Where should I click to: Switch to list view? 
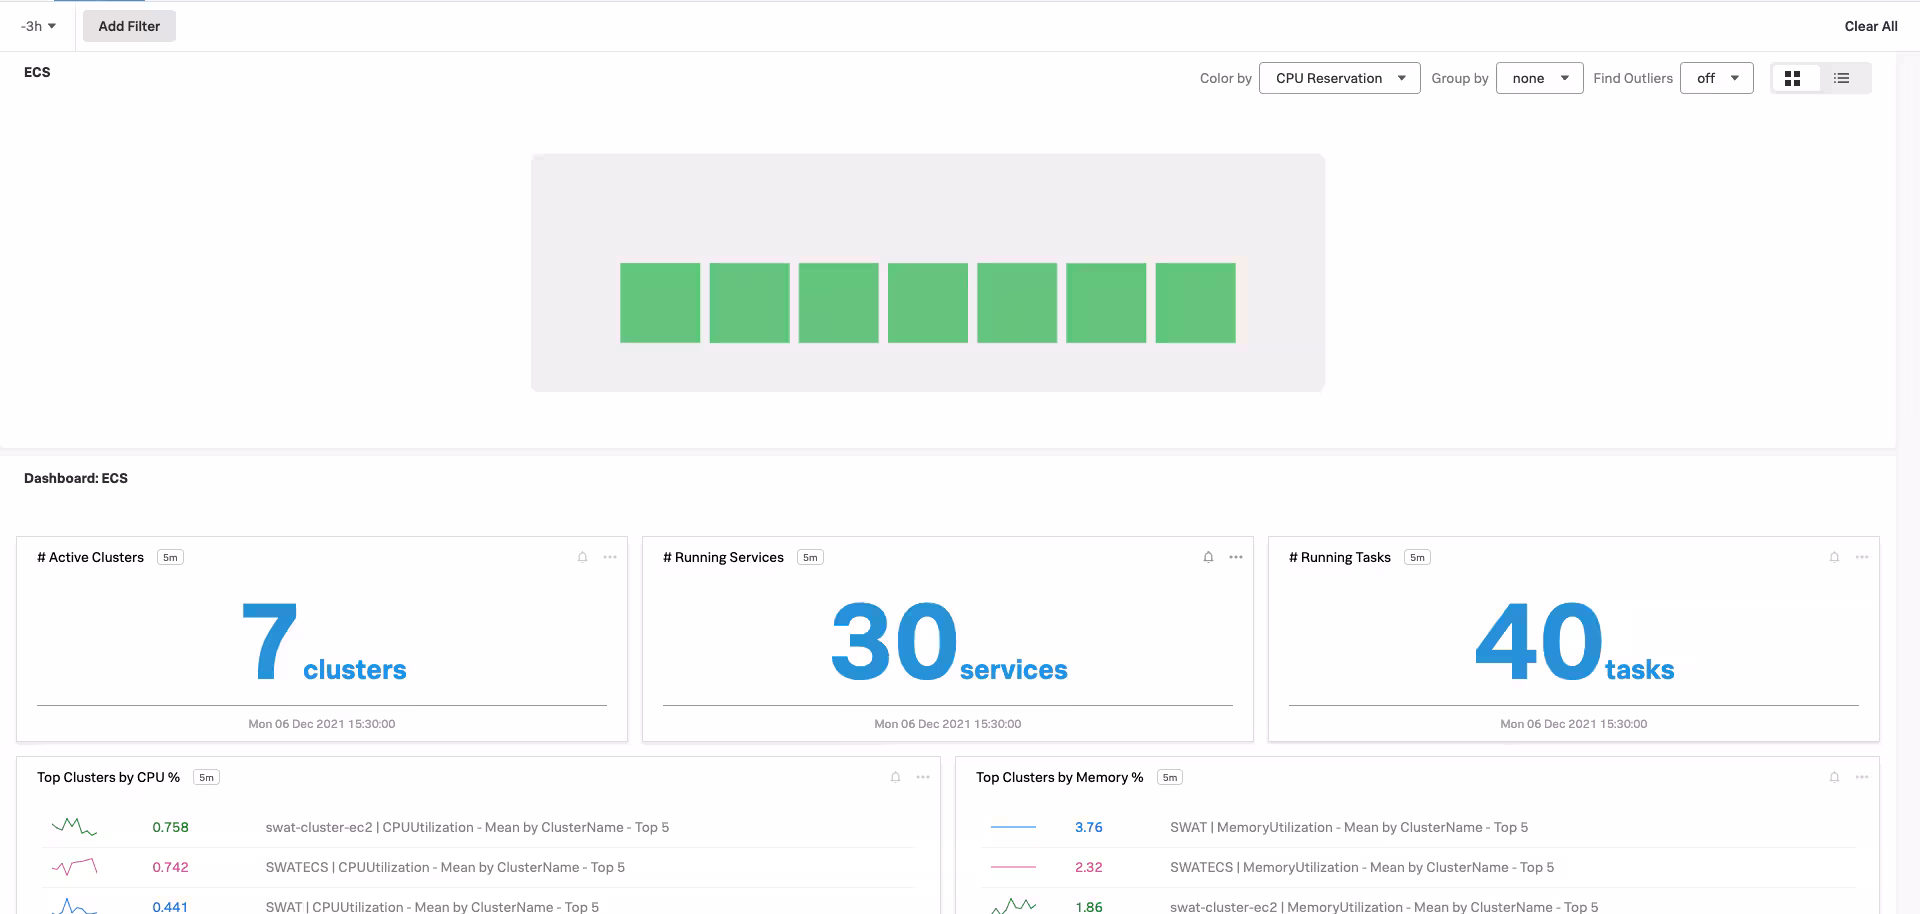point(1841,78)
